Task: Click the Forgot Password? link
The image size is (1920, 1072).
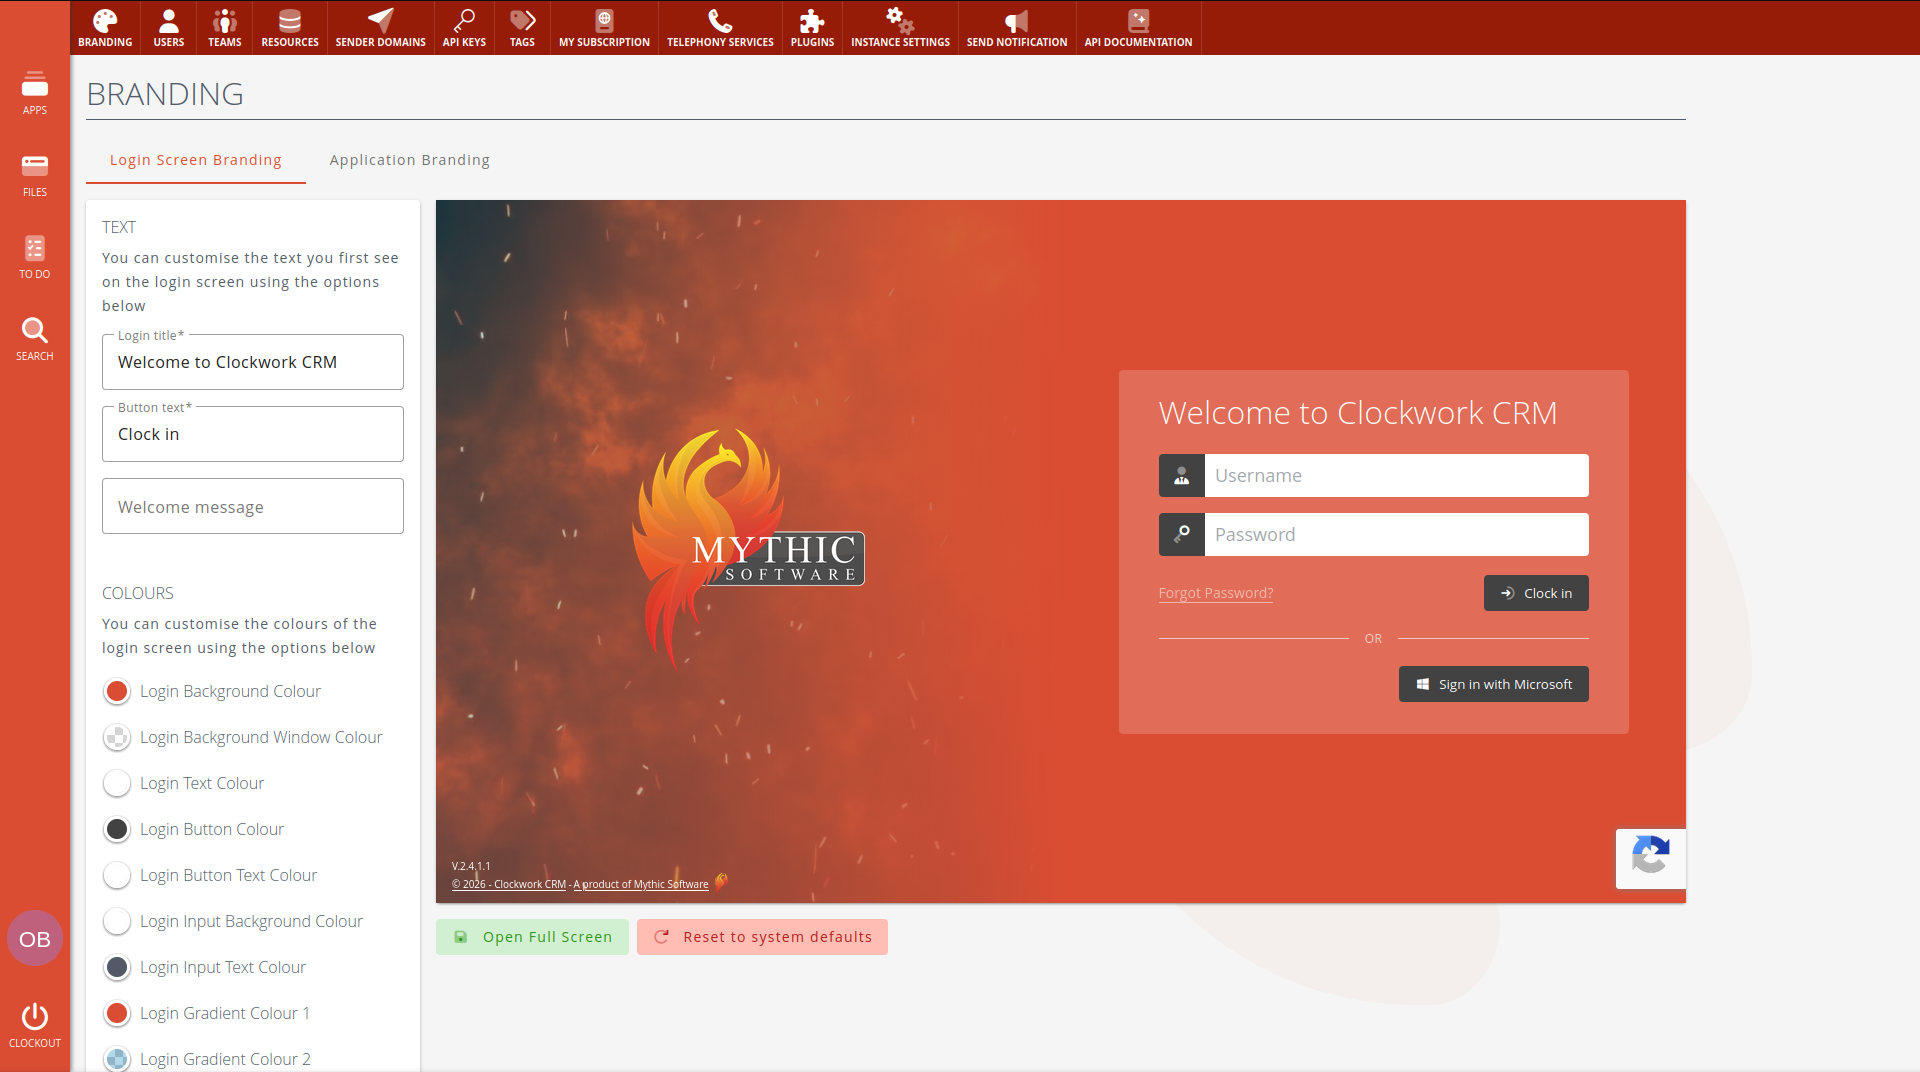Action: coord(1216,593)
